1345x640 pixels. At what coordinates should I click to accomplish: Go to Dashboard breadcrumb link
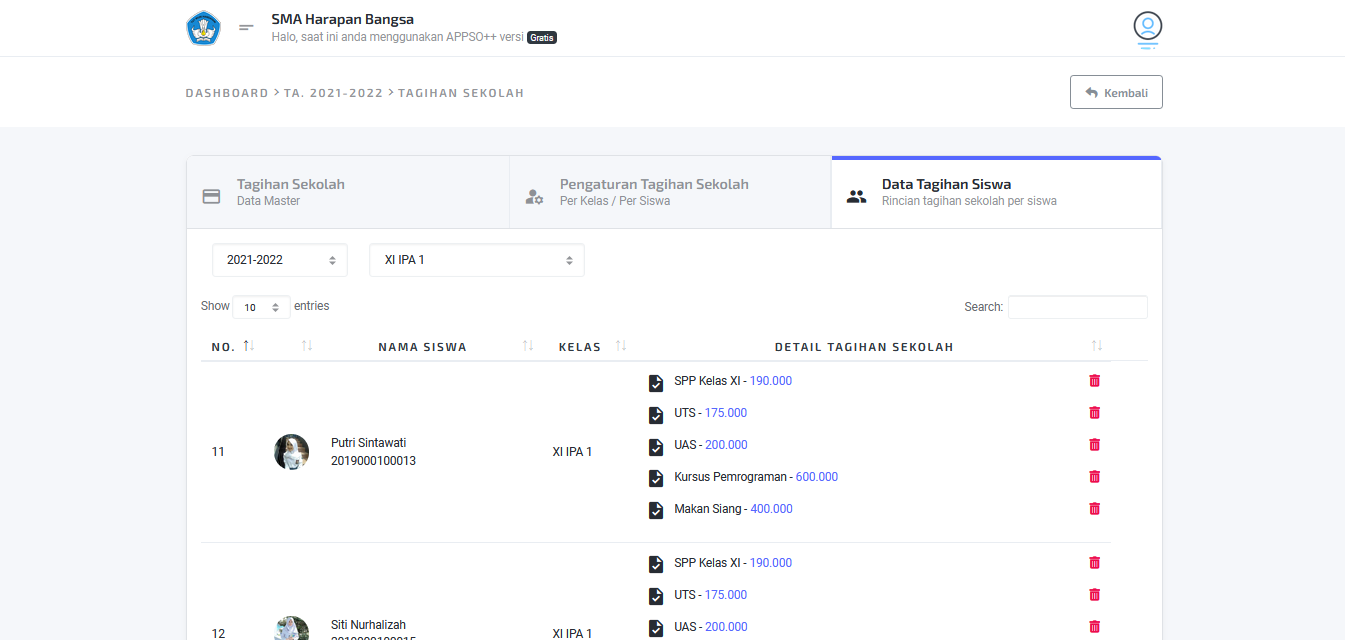point(227,93)
